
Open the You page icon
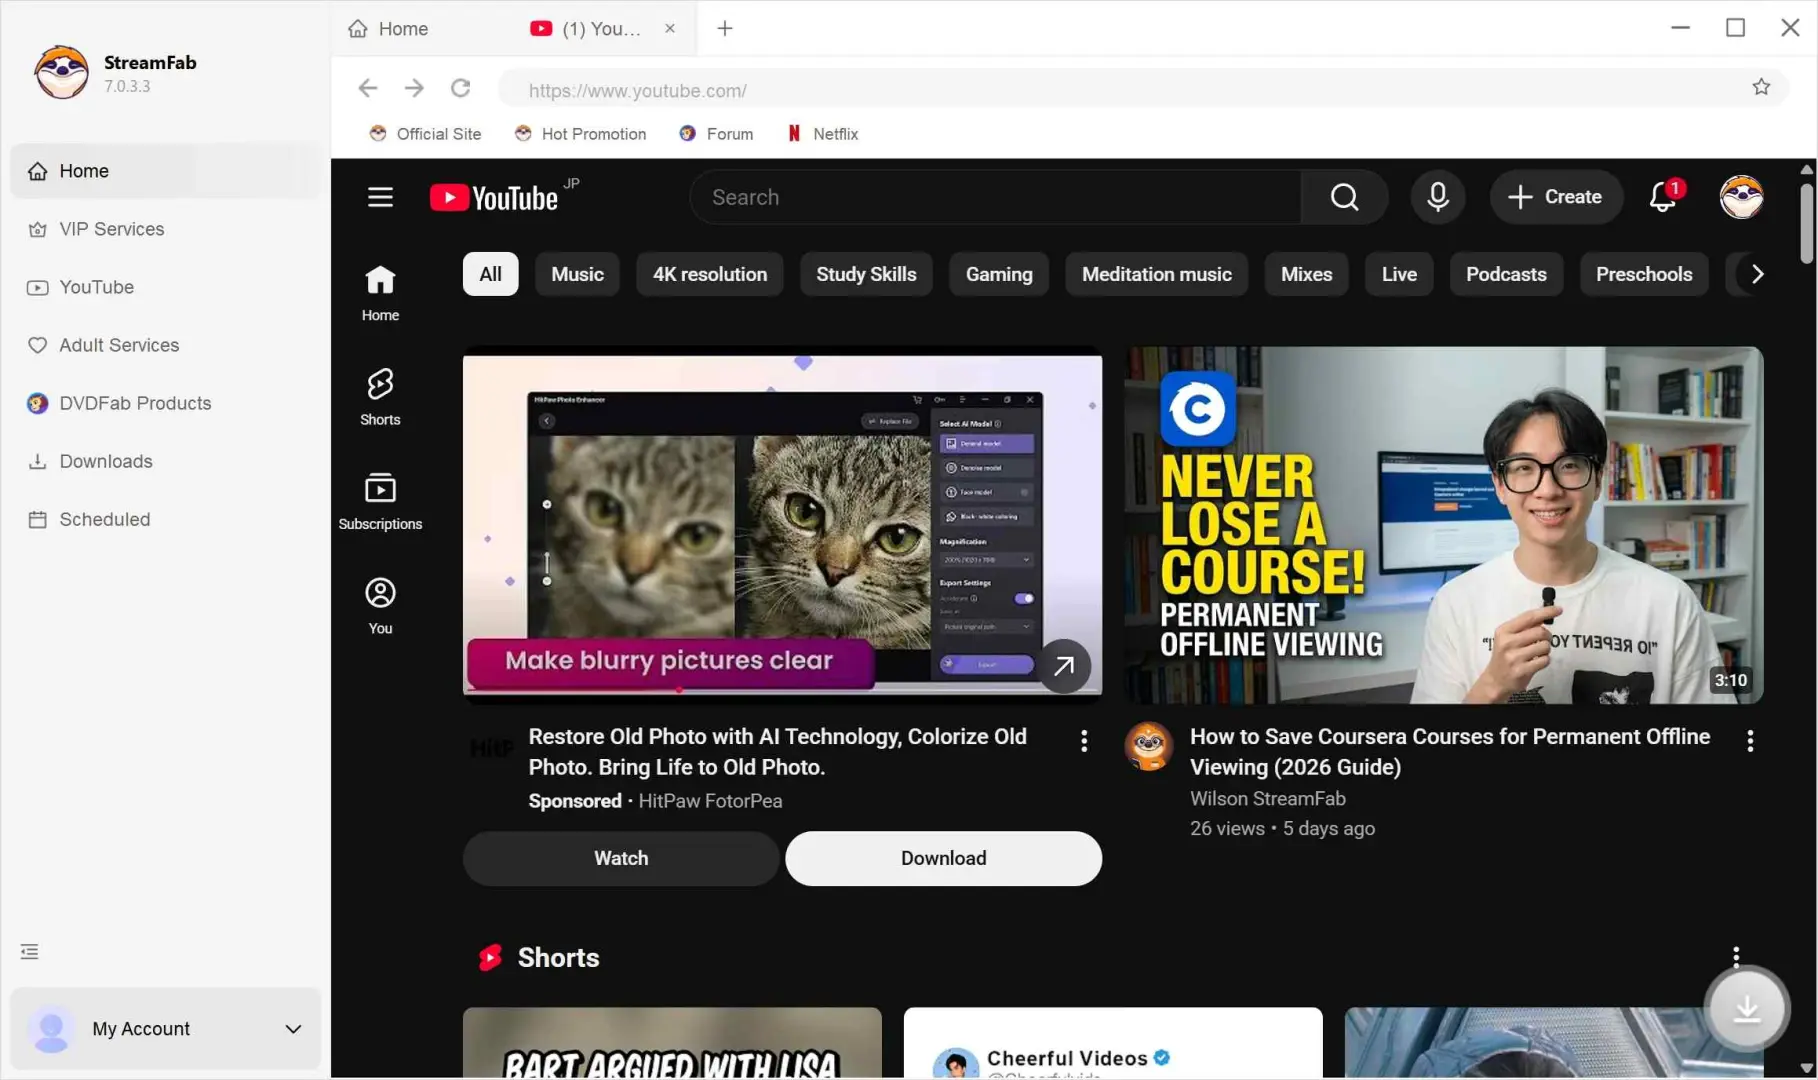pyautogui.click(x=380, y=606)
